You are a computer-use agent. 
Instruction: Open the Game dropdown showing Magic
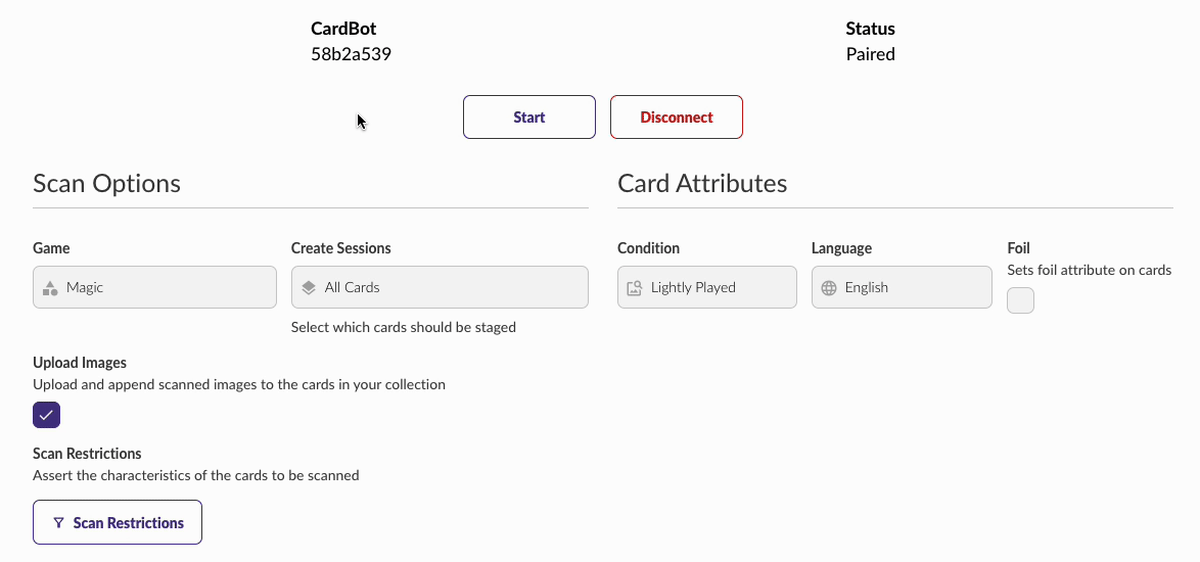tap(155, 287)
